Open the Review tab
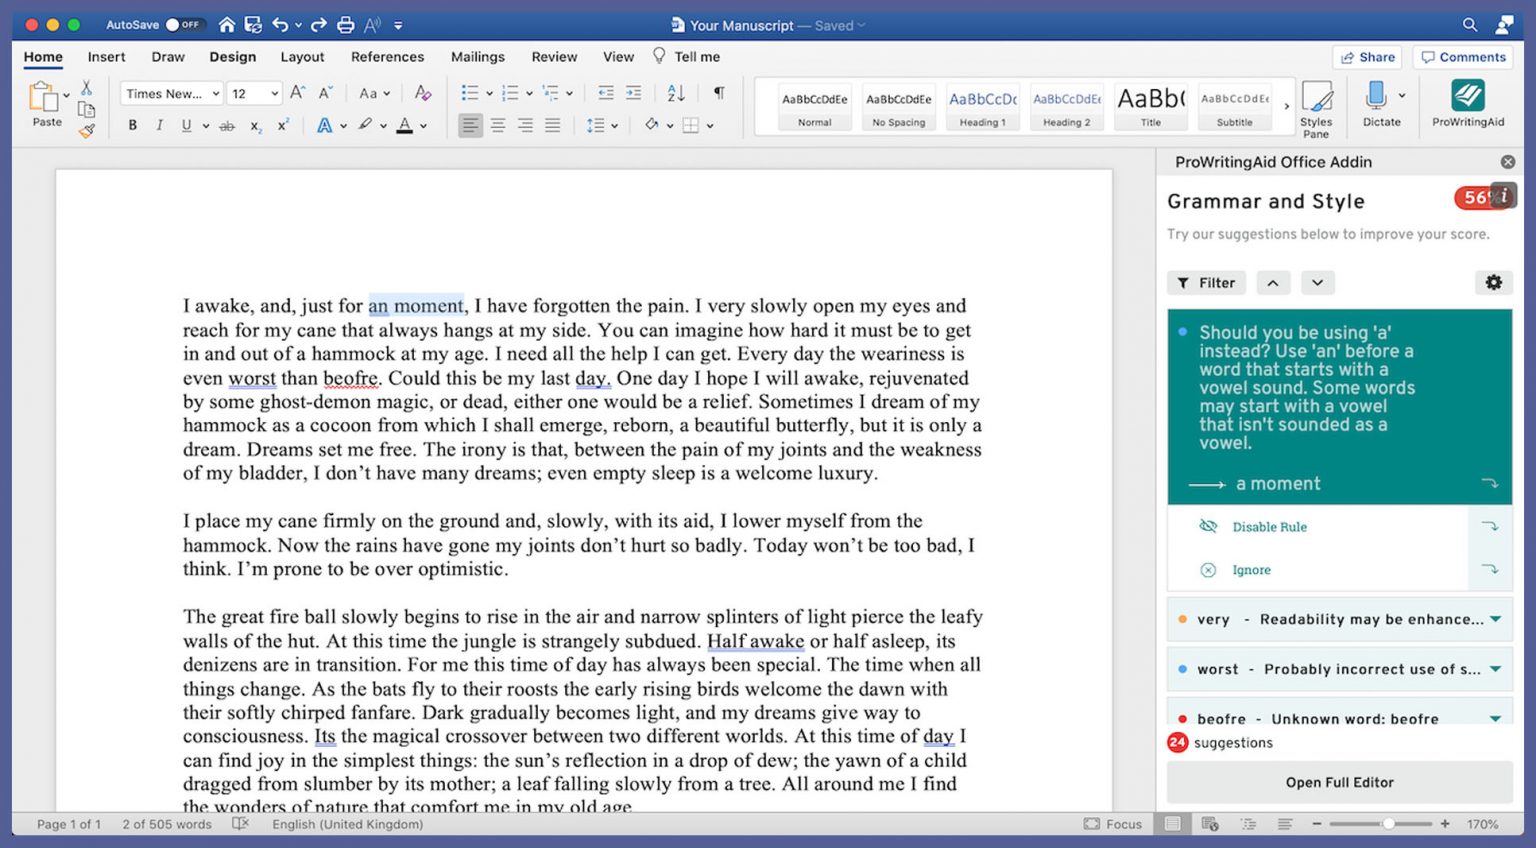This screenshot has height=848, width=1536. click(554, 57)
